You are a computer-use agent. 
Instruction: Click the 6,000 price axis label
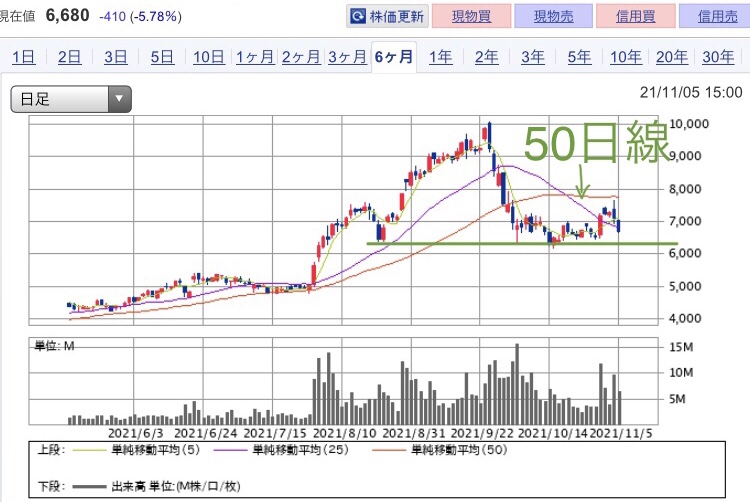point(685,253)
